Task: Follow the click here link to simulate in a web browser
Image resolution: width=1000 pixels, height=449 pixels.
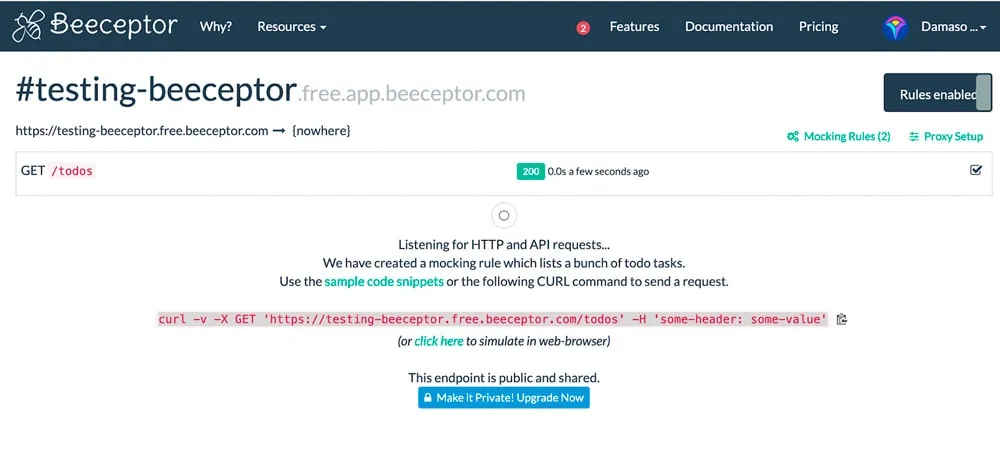Action: click(x=439, y=341)
